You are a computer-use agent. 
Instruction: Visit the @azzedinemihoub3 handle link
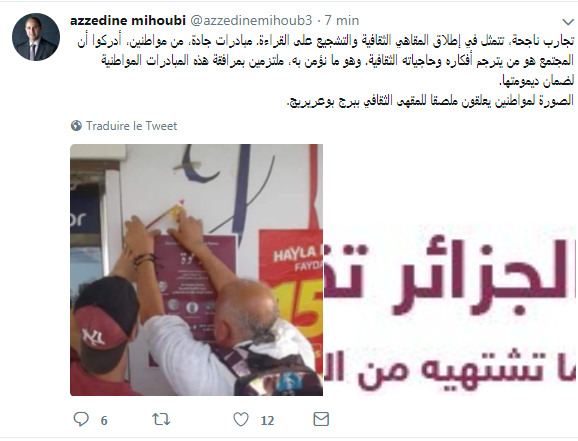point(251,20)
